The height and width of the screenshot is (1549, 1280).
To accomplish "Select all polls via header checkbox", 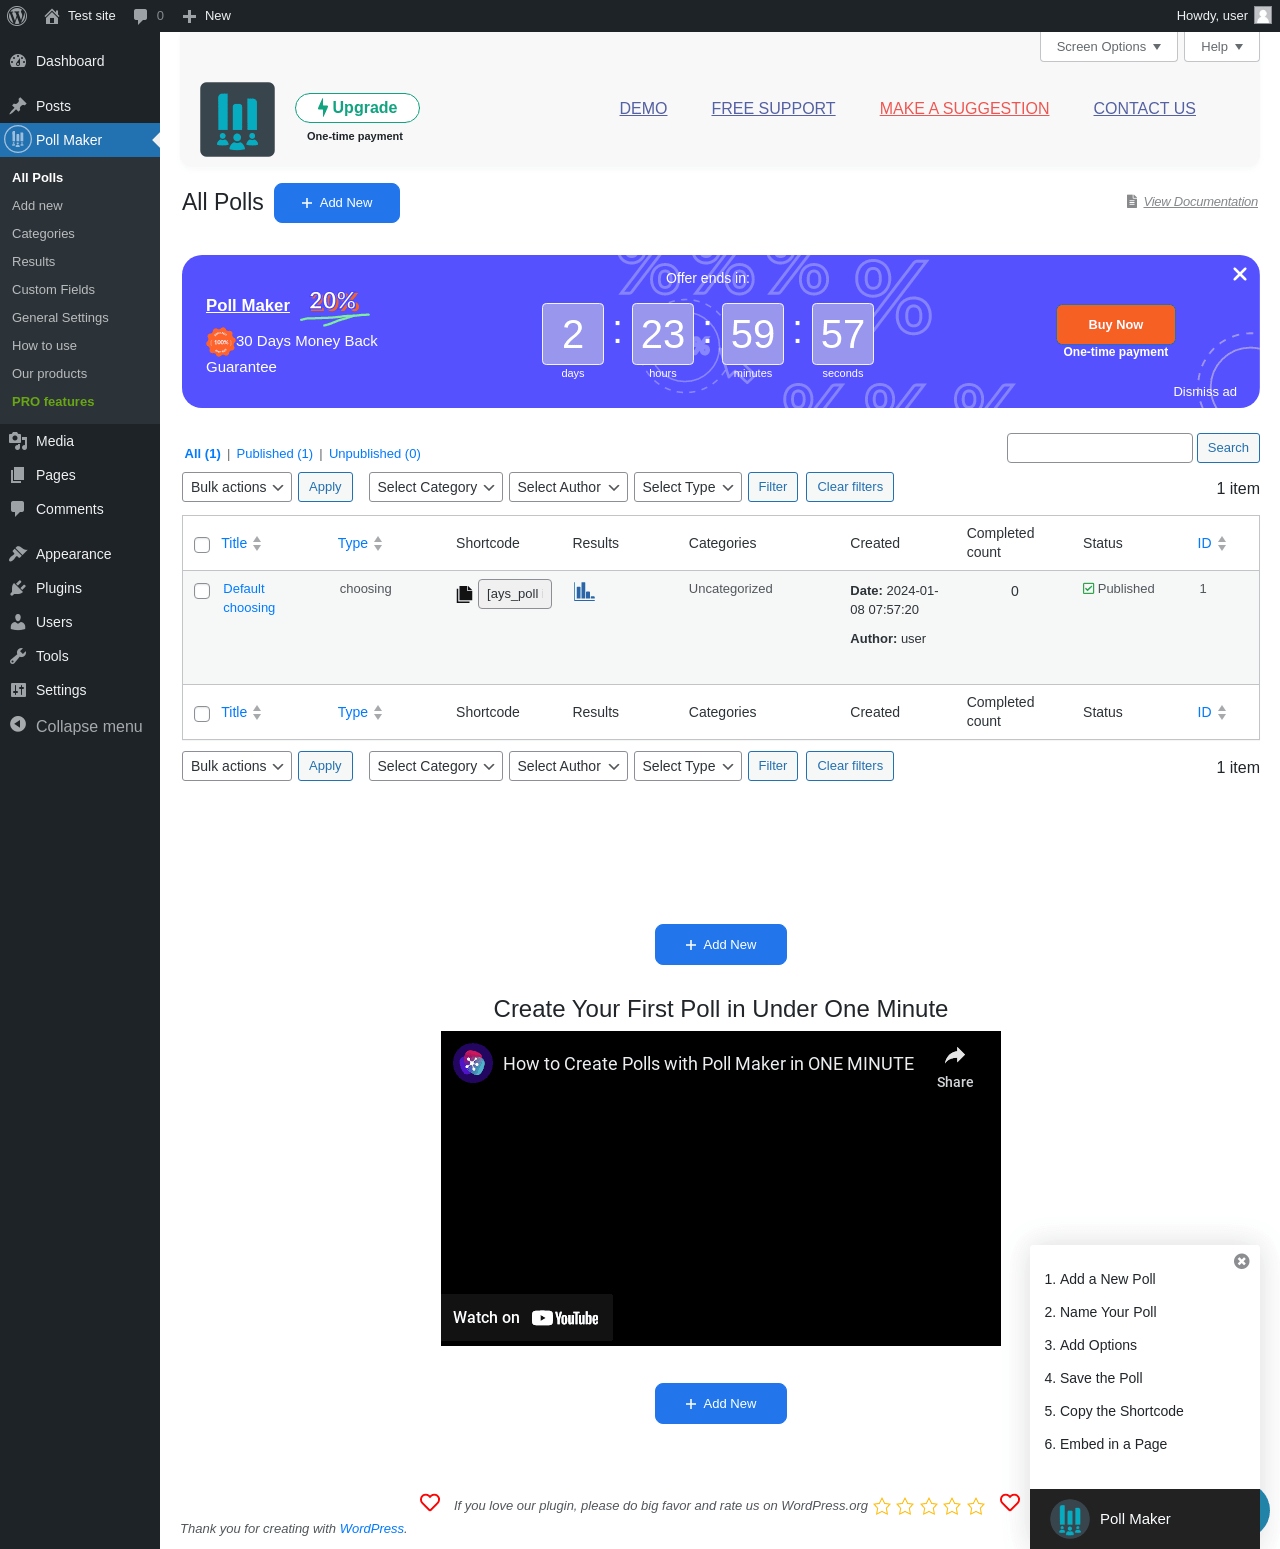I will click(202, 545).
